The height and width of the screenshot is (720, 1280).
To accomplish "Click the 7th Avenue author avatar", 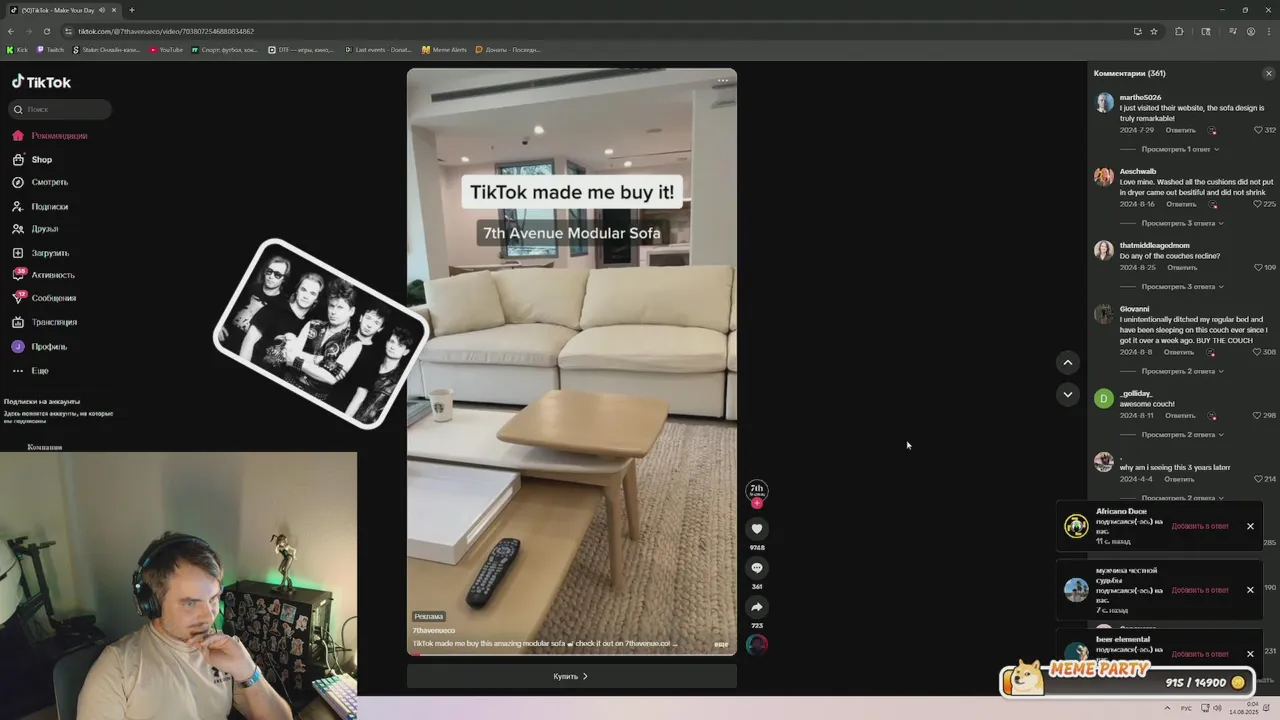I will (757, 490).
